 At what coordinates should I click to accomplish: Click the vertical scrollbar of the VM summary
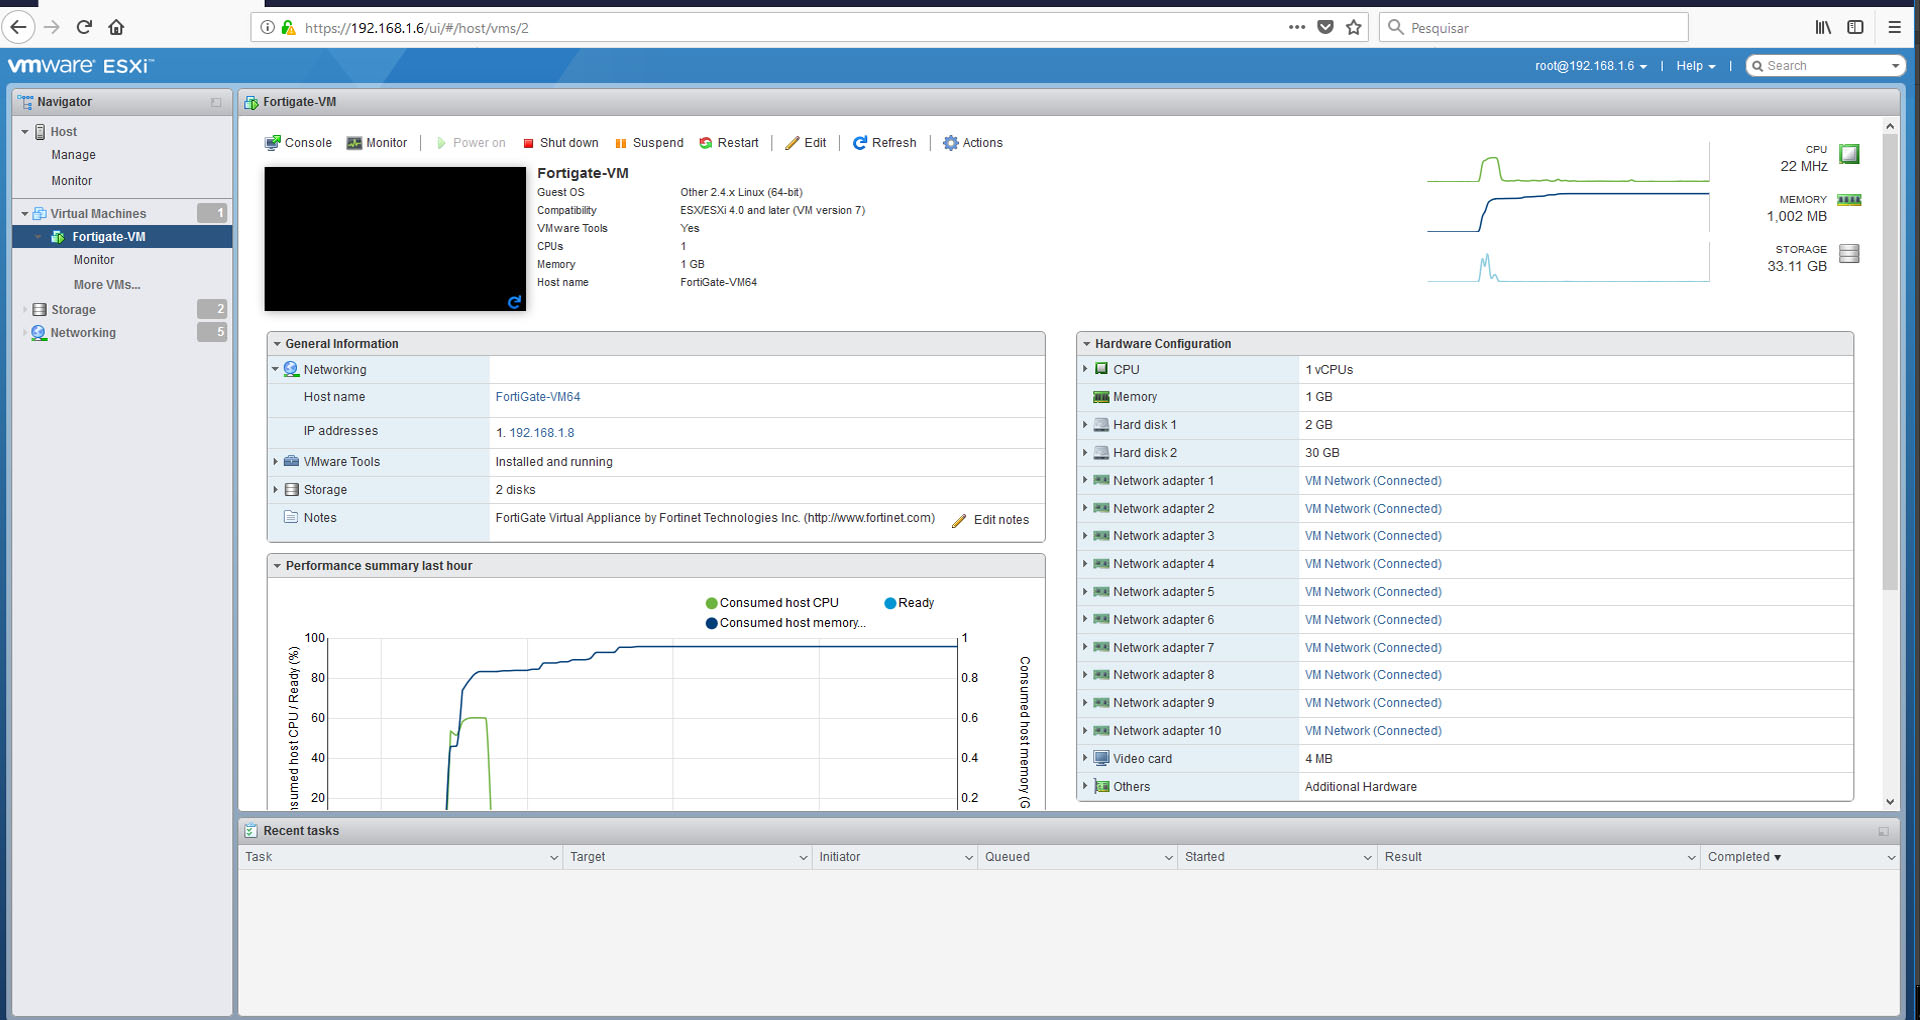[1889, 360]
